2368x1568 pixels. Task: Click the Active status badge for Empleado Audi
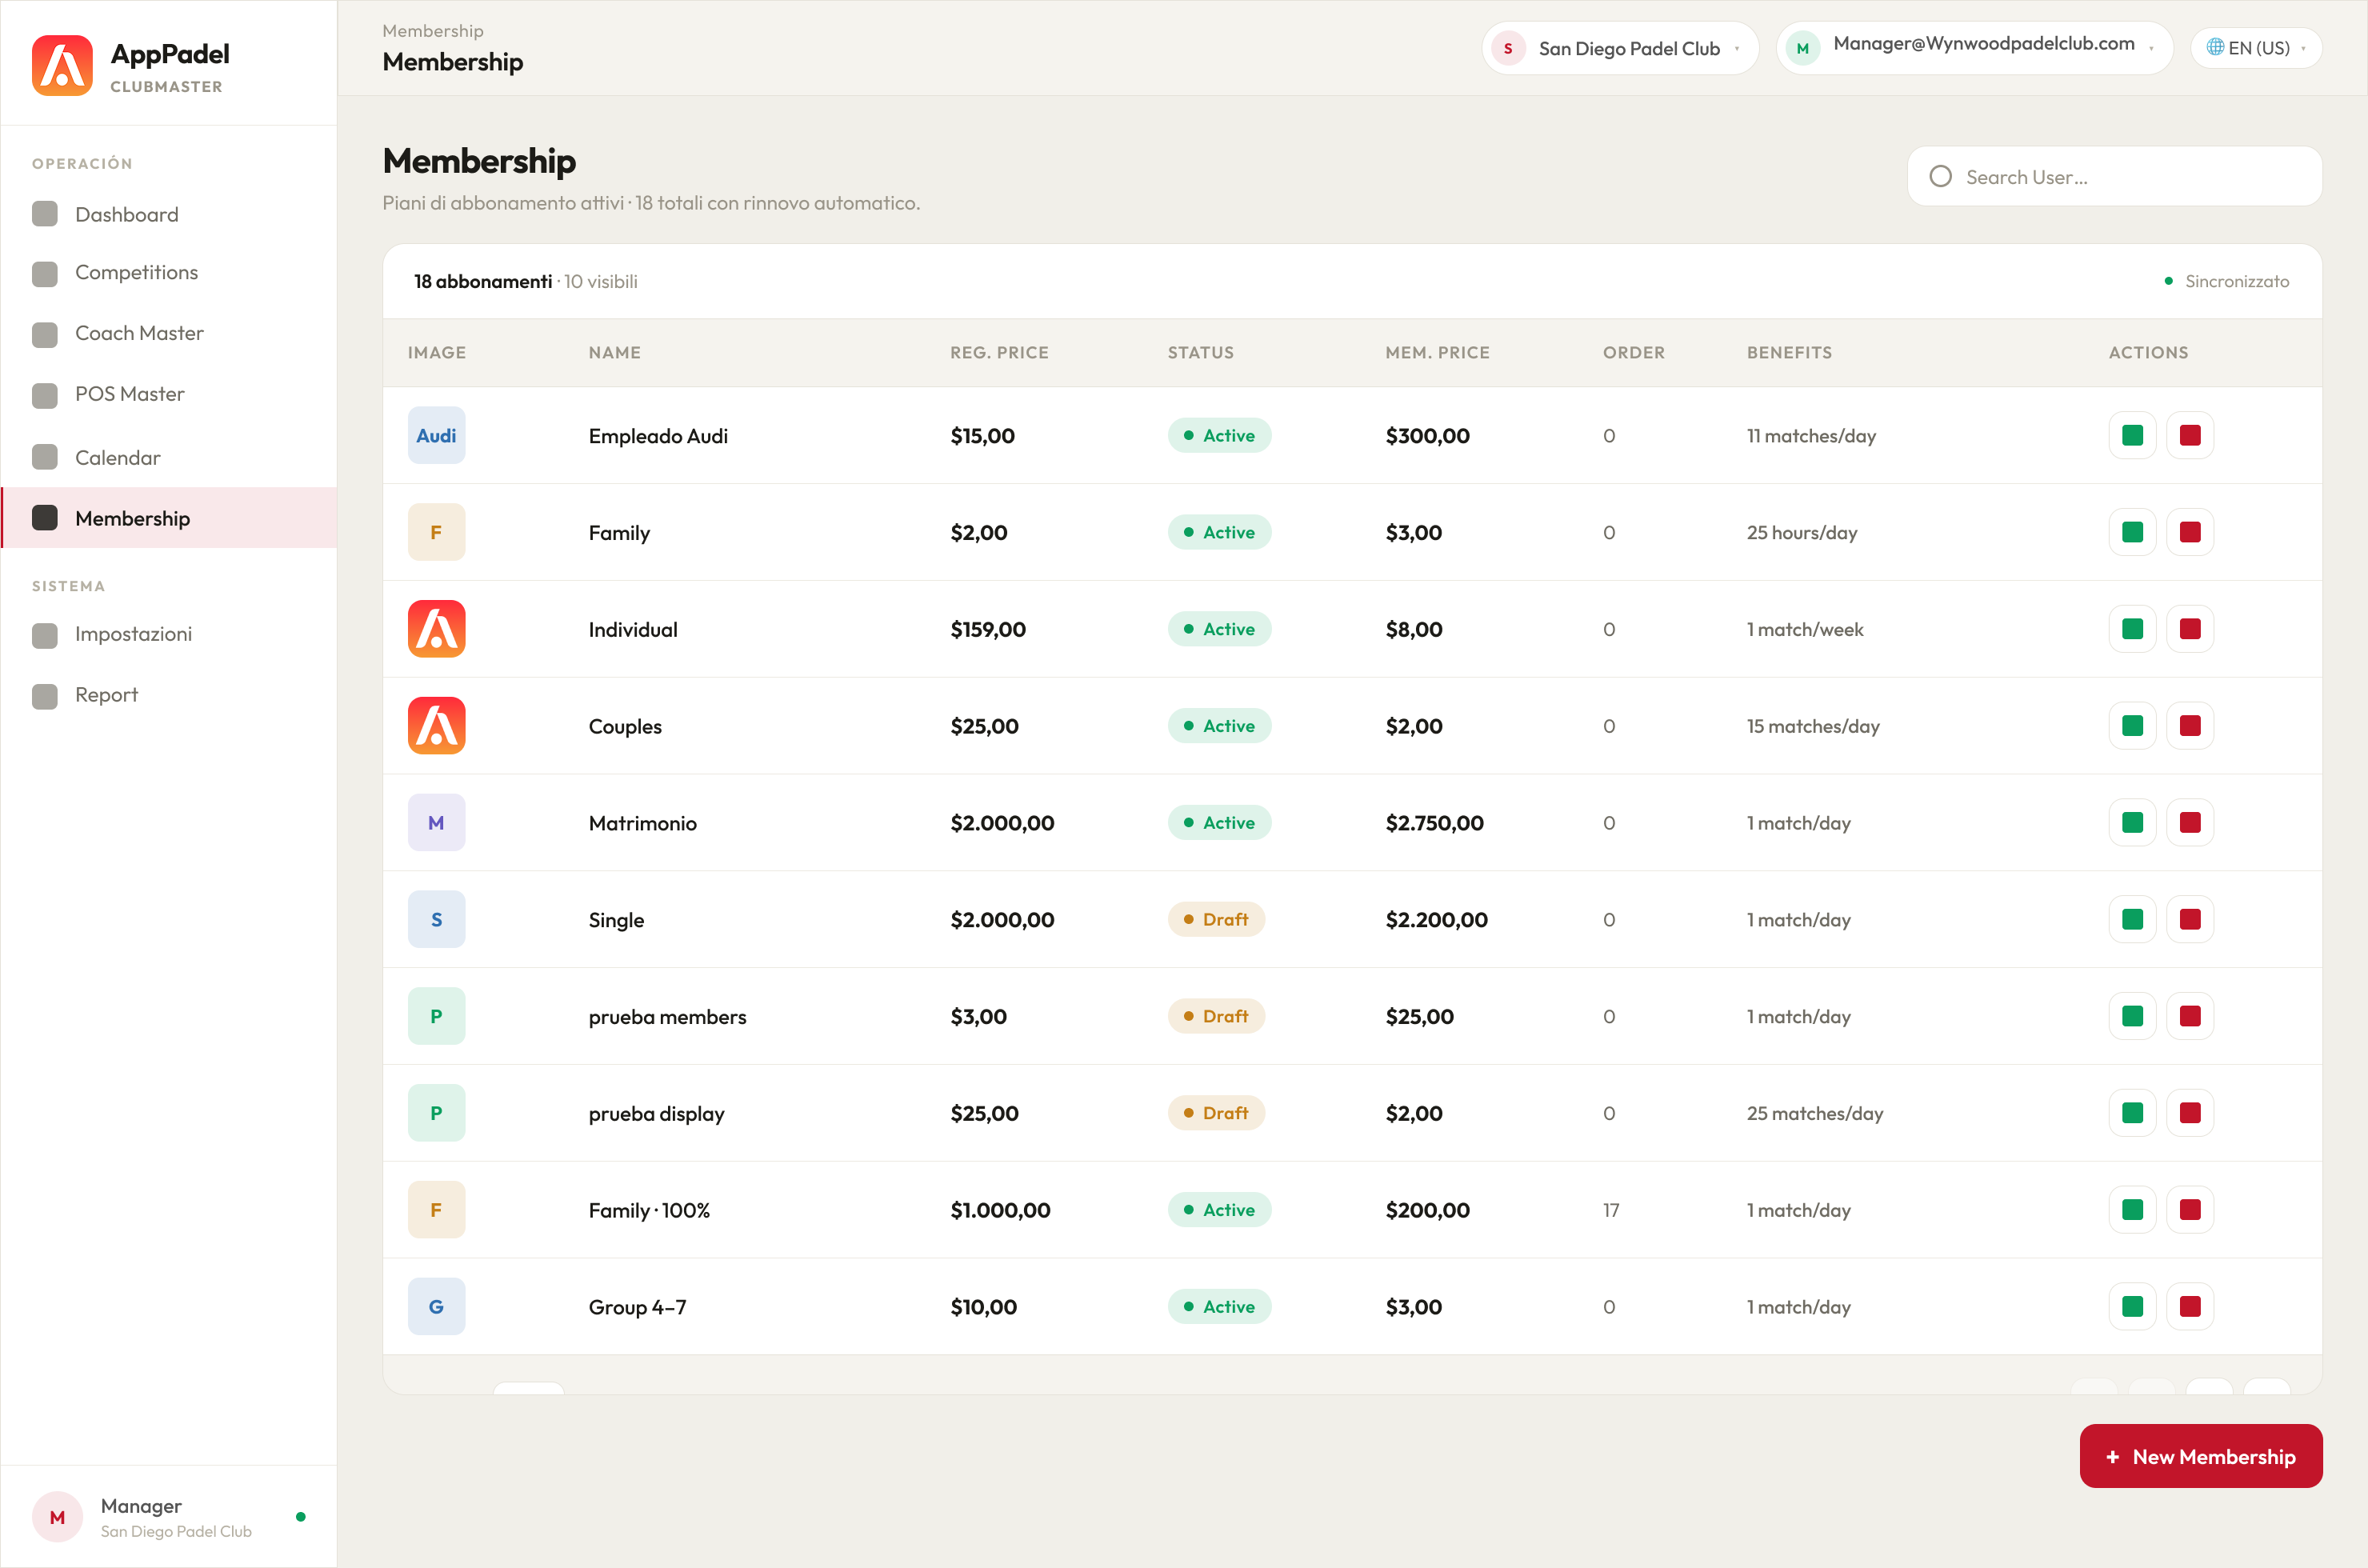coord(1219,435)
